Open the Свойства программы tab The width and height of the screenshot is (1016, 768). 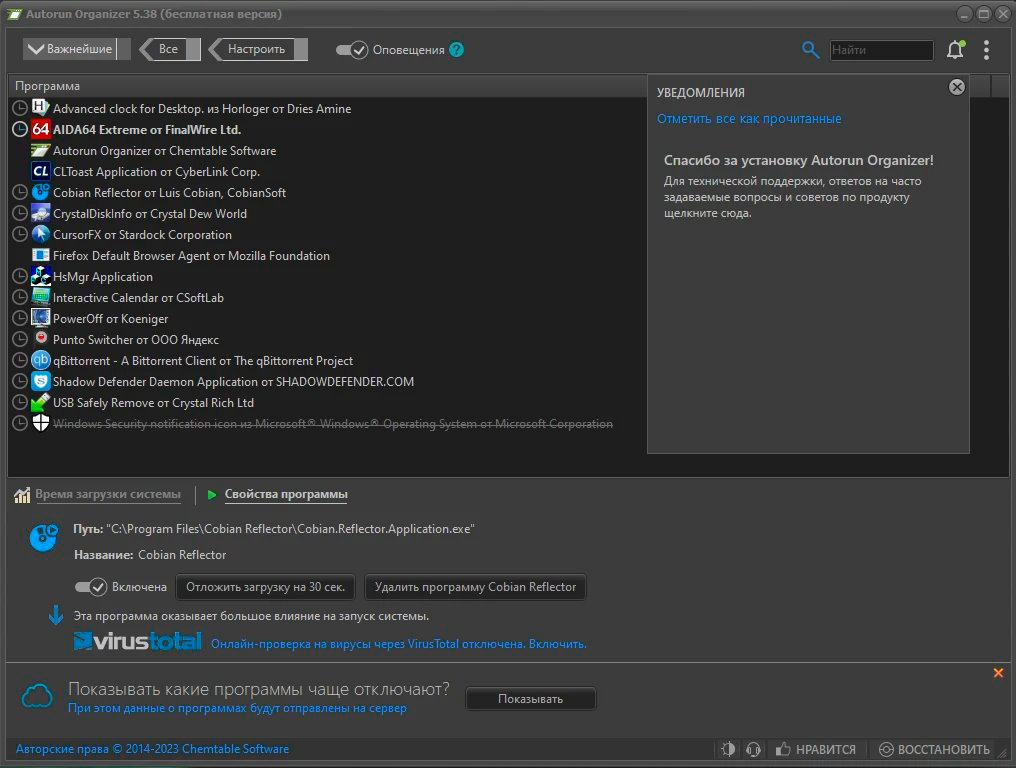[286, 494]
